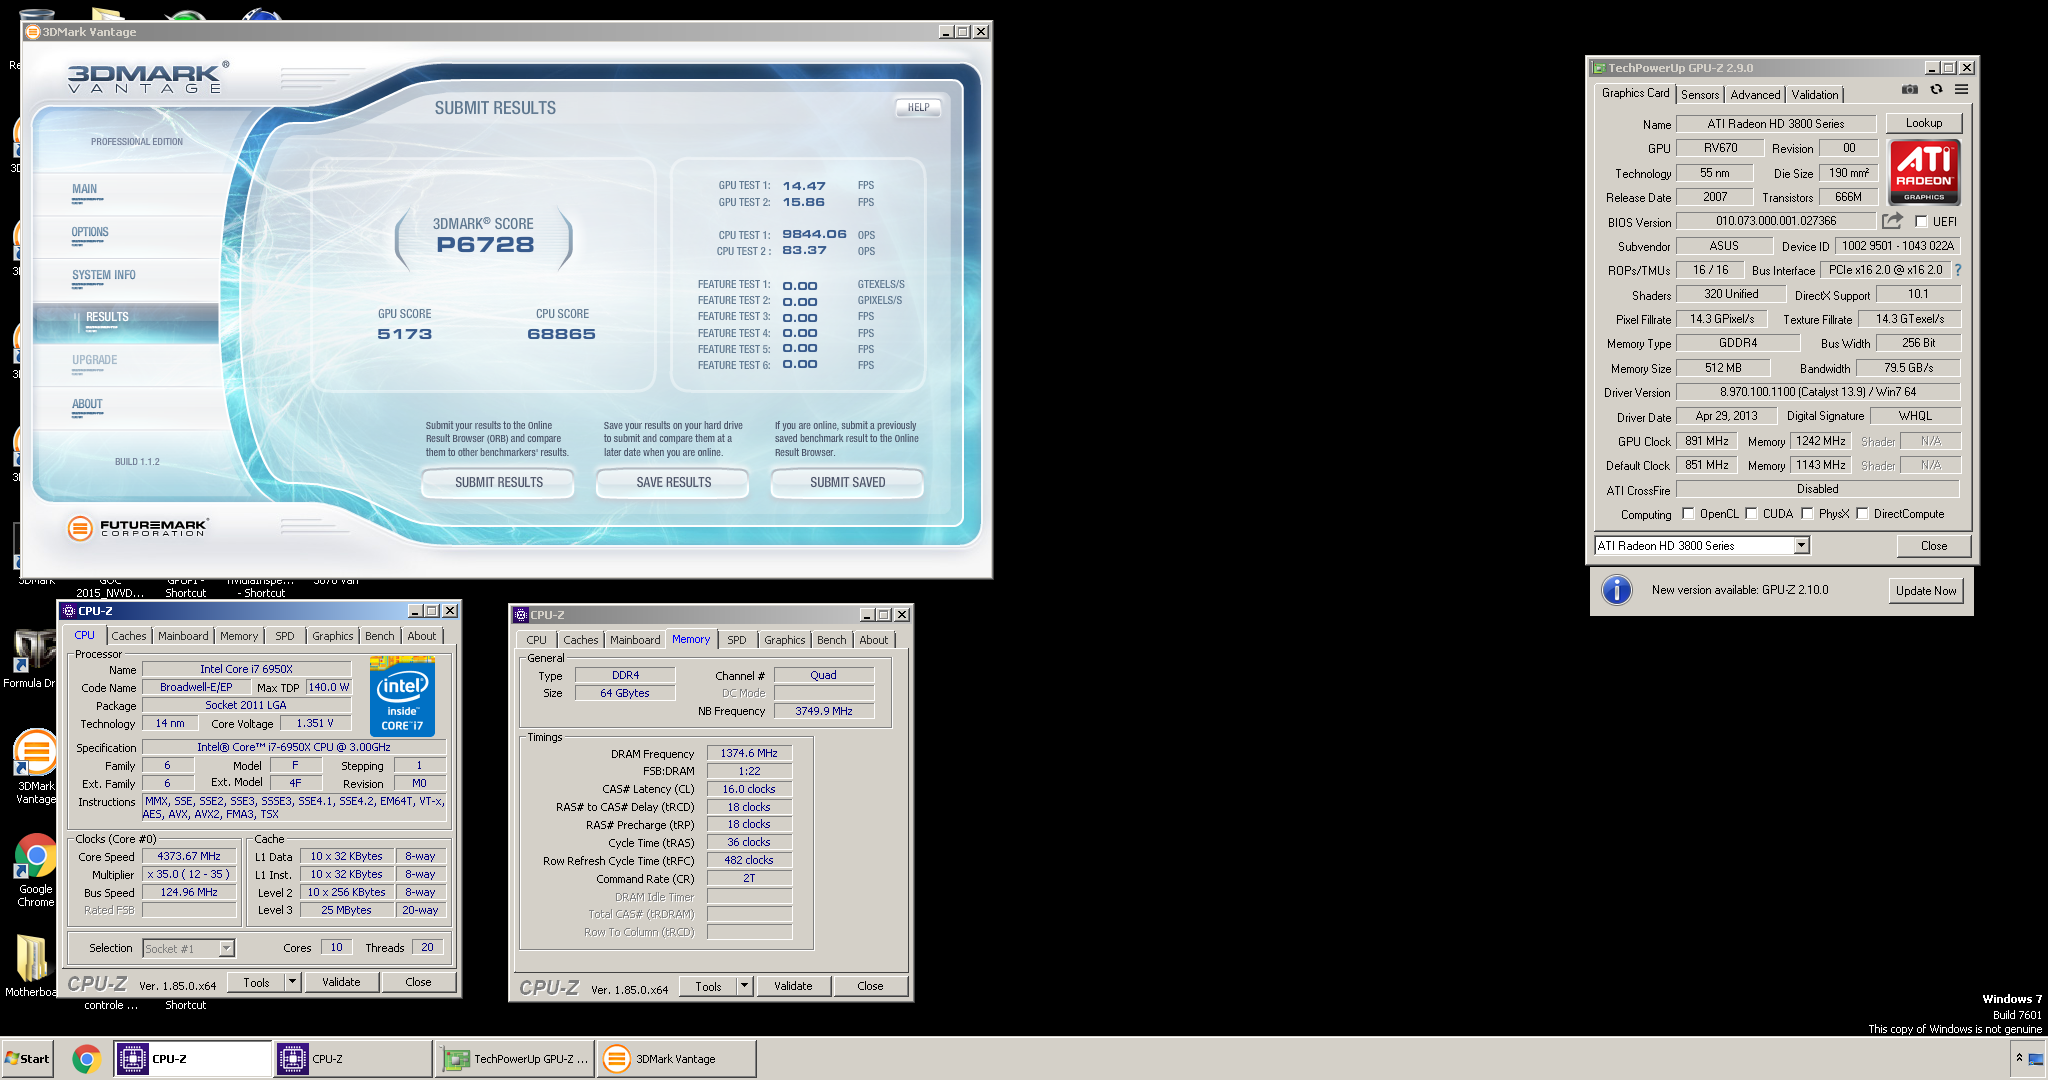The height and width of the screenshot is (1080, 2048).
Task: Click the GPU-Z refresh icon
Action: [x=1936, y=89]
